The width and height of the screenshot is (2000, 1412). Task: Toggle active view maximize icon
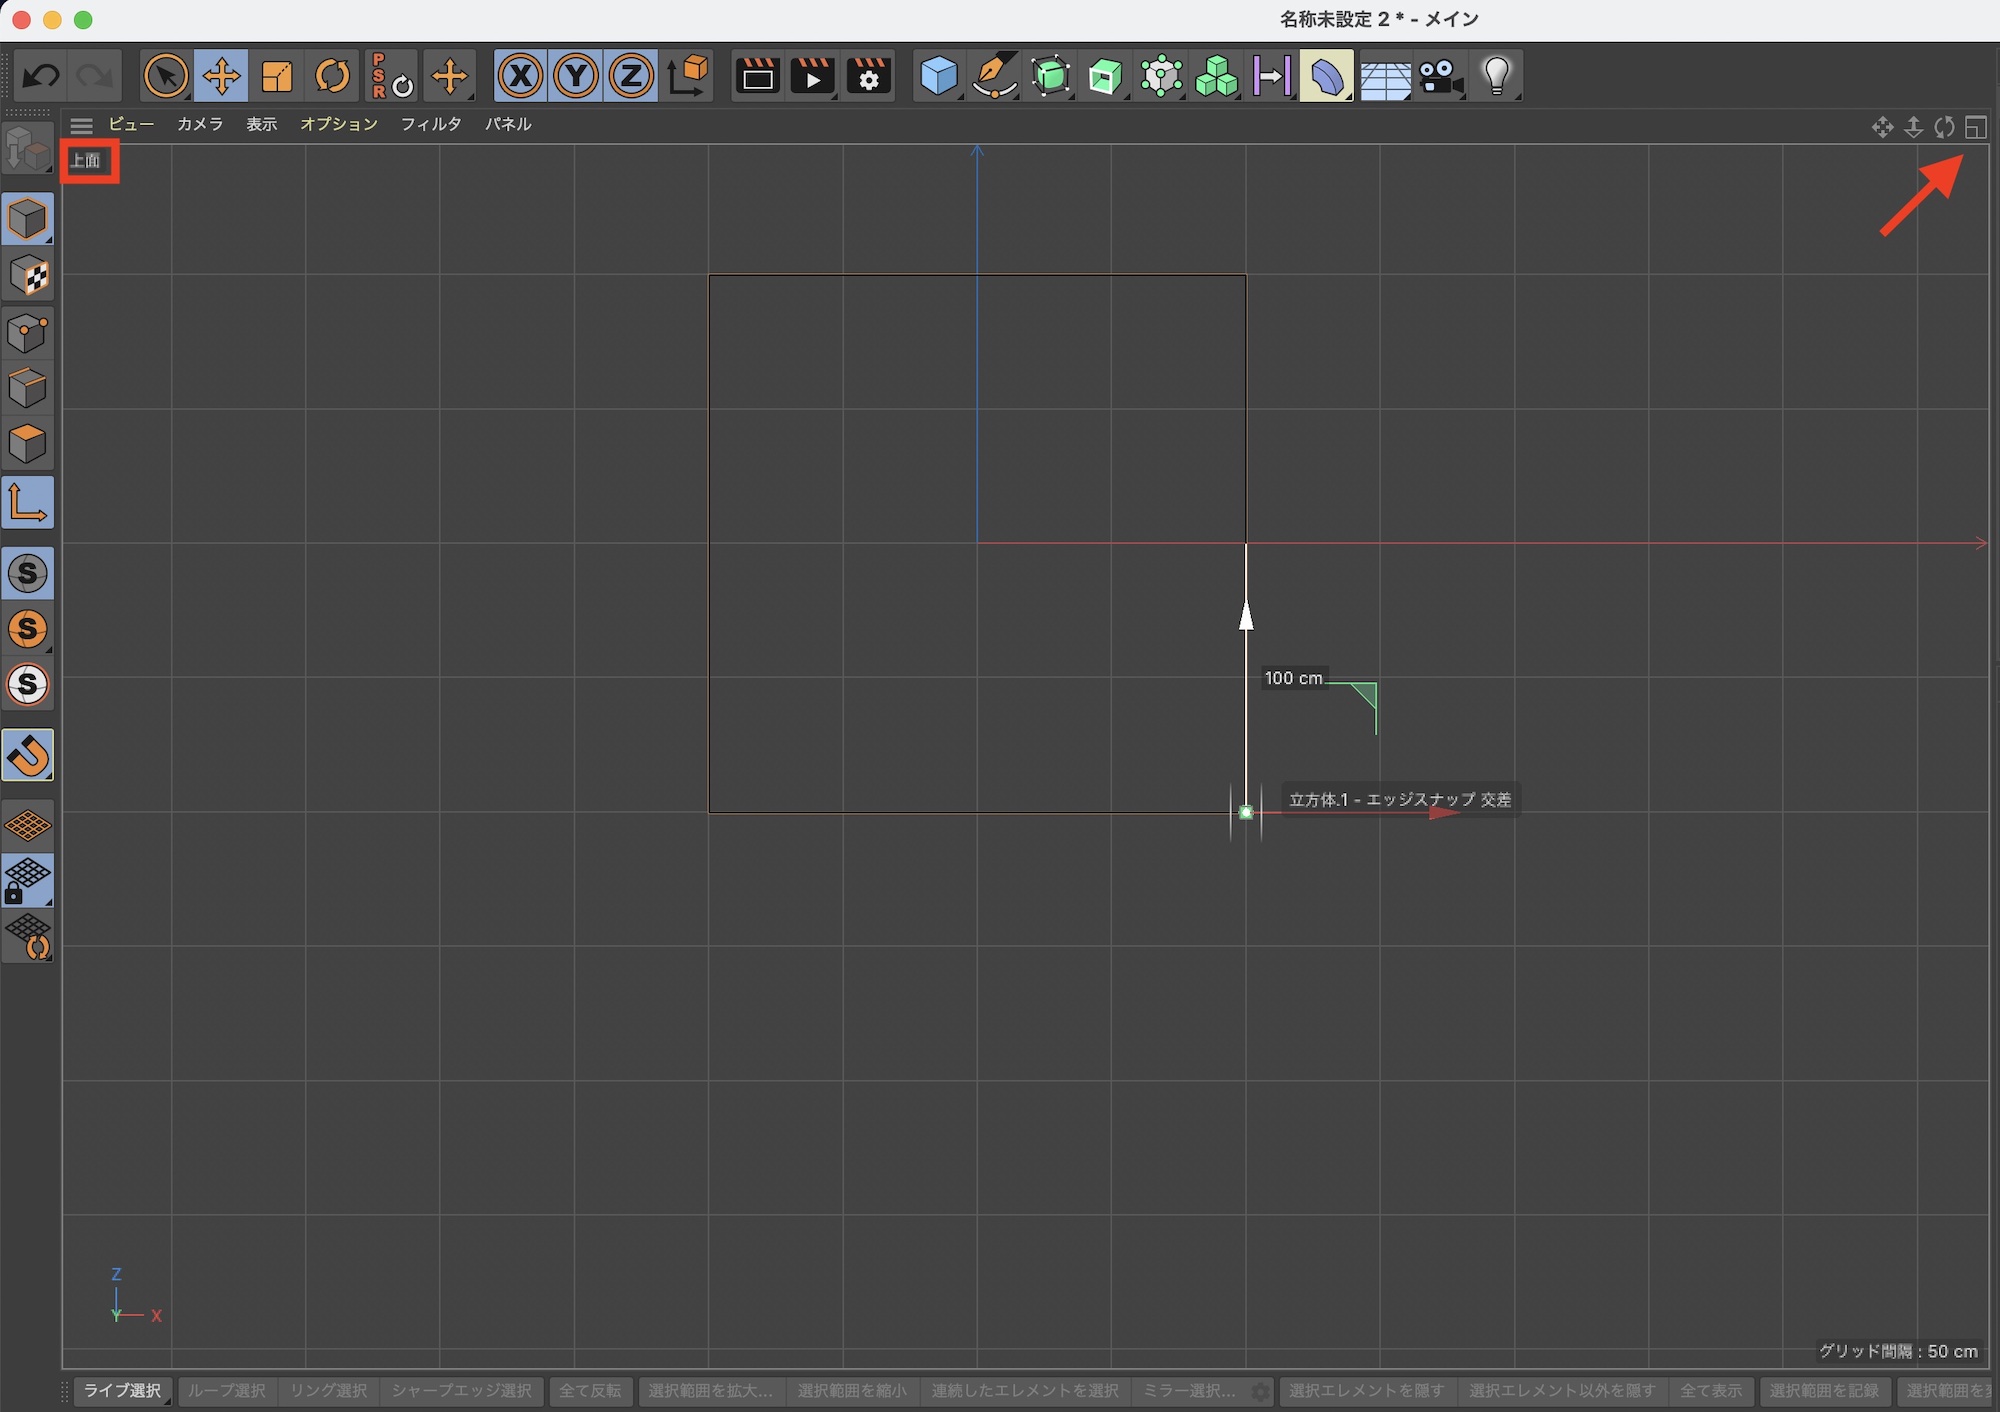click(1975, 127)
